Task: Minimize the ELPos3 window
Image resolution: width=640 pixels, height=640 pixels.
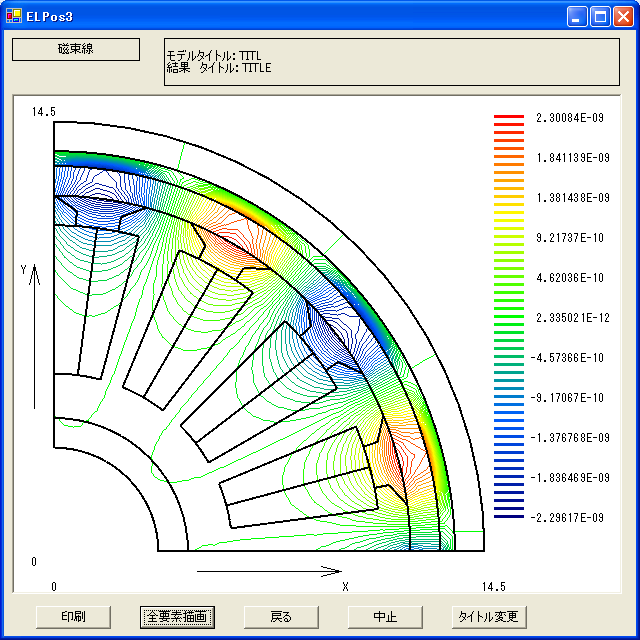Action: point(577,17)
